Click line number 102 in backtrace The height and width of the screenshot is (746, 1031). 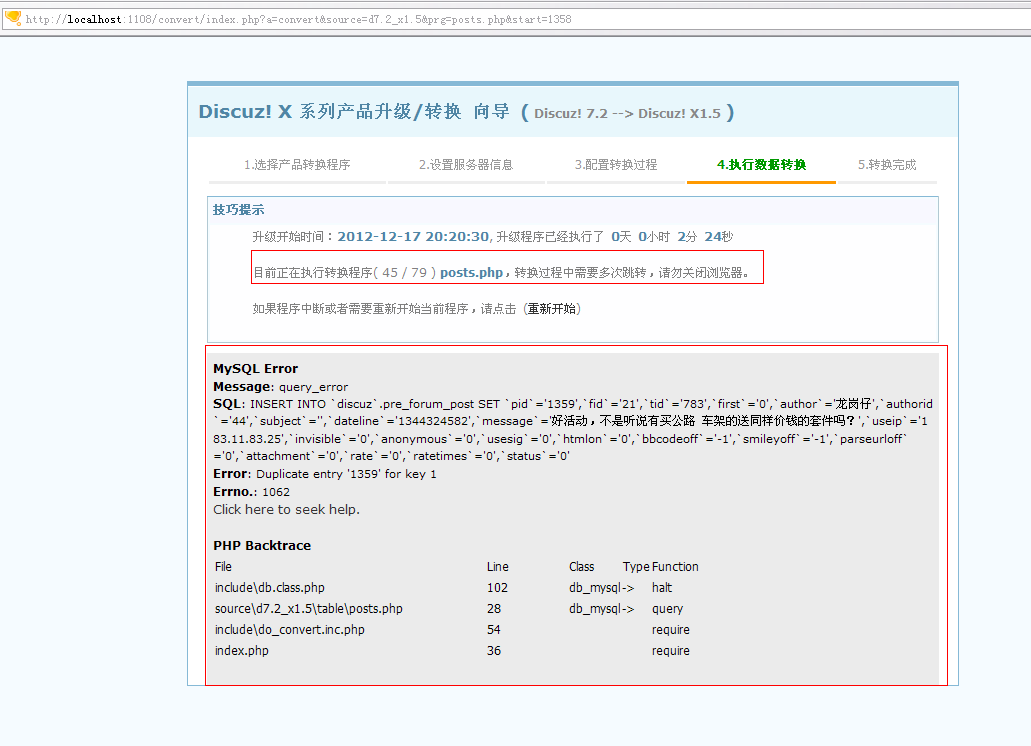(x=497, y=588)
